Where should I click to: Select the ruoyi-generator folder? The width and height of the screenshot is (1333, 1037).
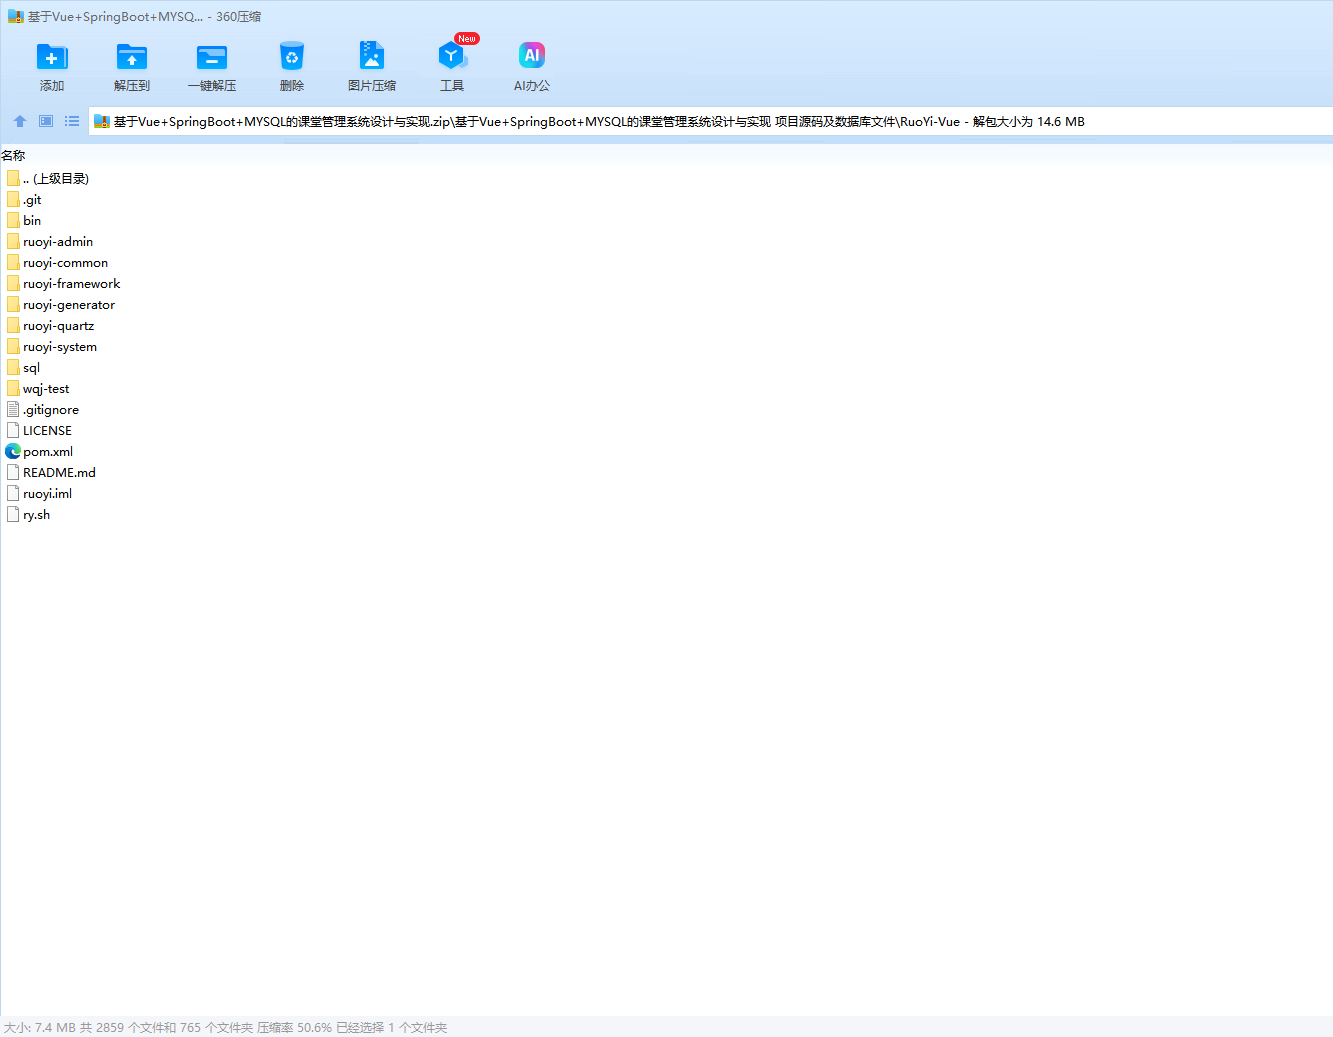pos(61,304)
